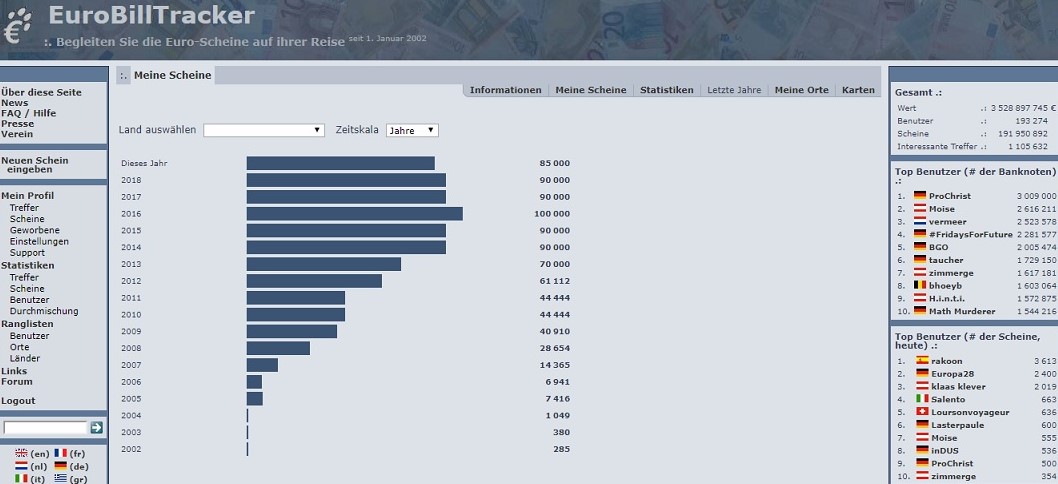This screenshot has height=484, width=1058.
Task: Click the 2016 bar in the chart
Action: click(354, 214)
